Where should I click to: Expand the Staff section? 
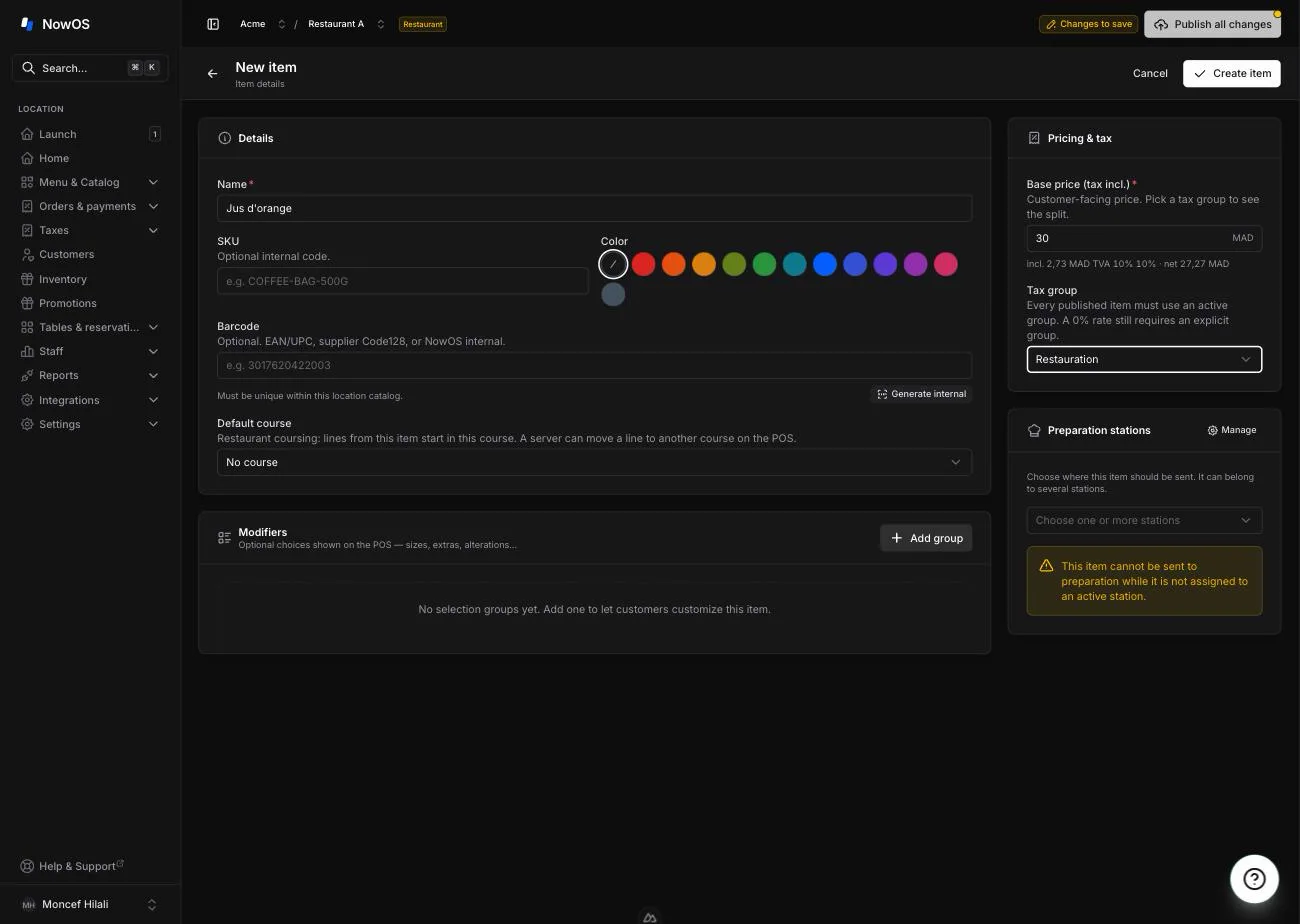click(90, 351)
